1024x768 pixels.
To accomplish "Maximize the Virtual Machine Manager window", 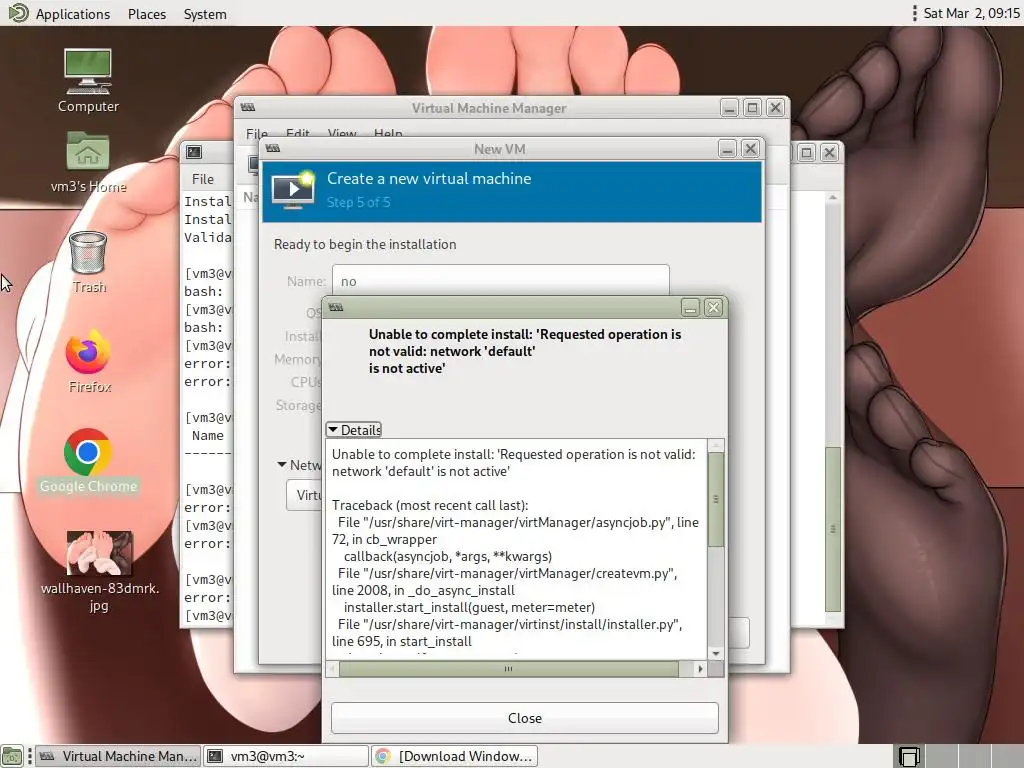I will click(x=752, y=107).
